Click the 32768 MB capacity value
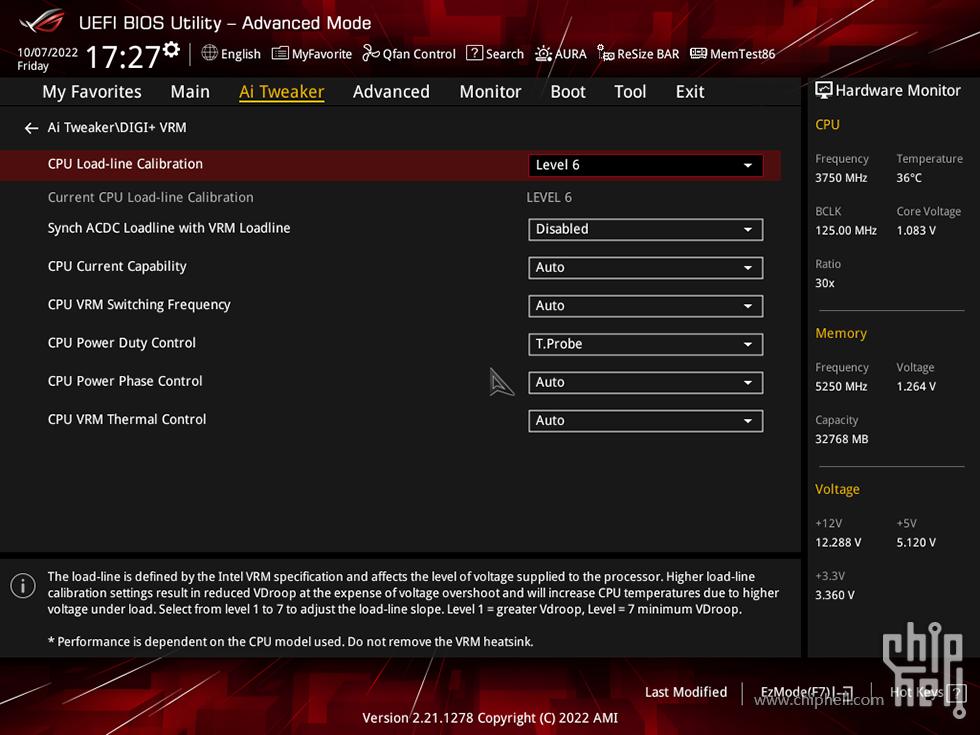Image resolution: width=980 pixels, height=735 pixels. point(841,439)
